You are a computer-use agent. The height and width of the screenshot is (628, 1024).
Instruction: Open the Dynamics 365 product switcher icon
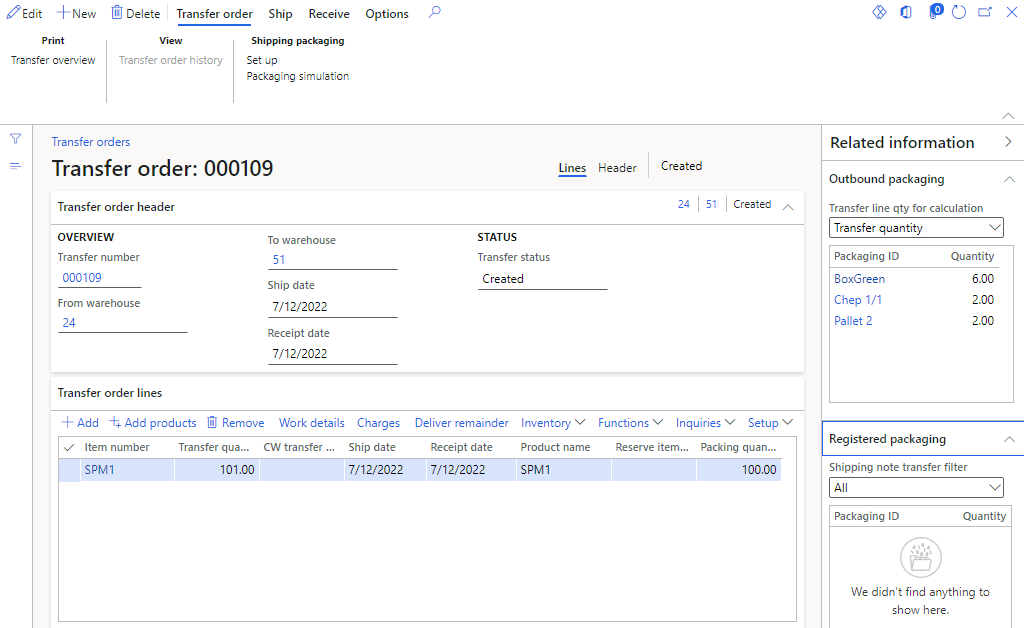click(x=879, y=12)
